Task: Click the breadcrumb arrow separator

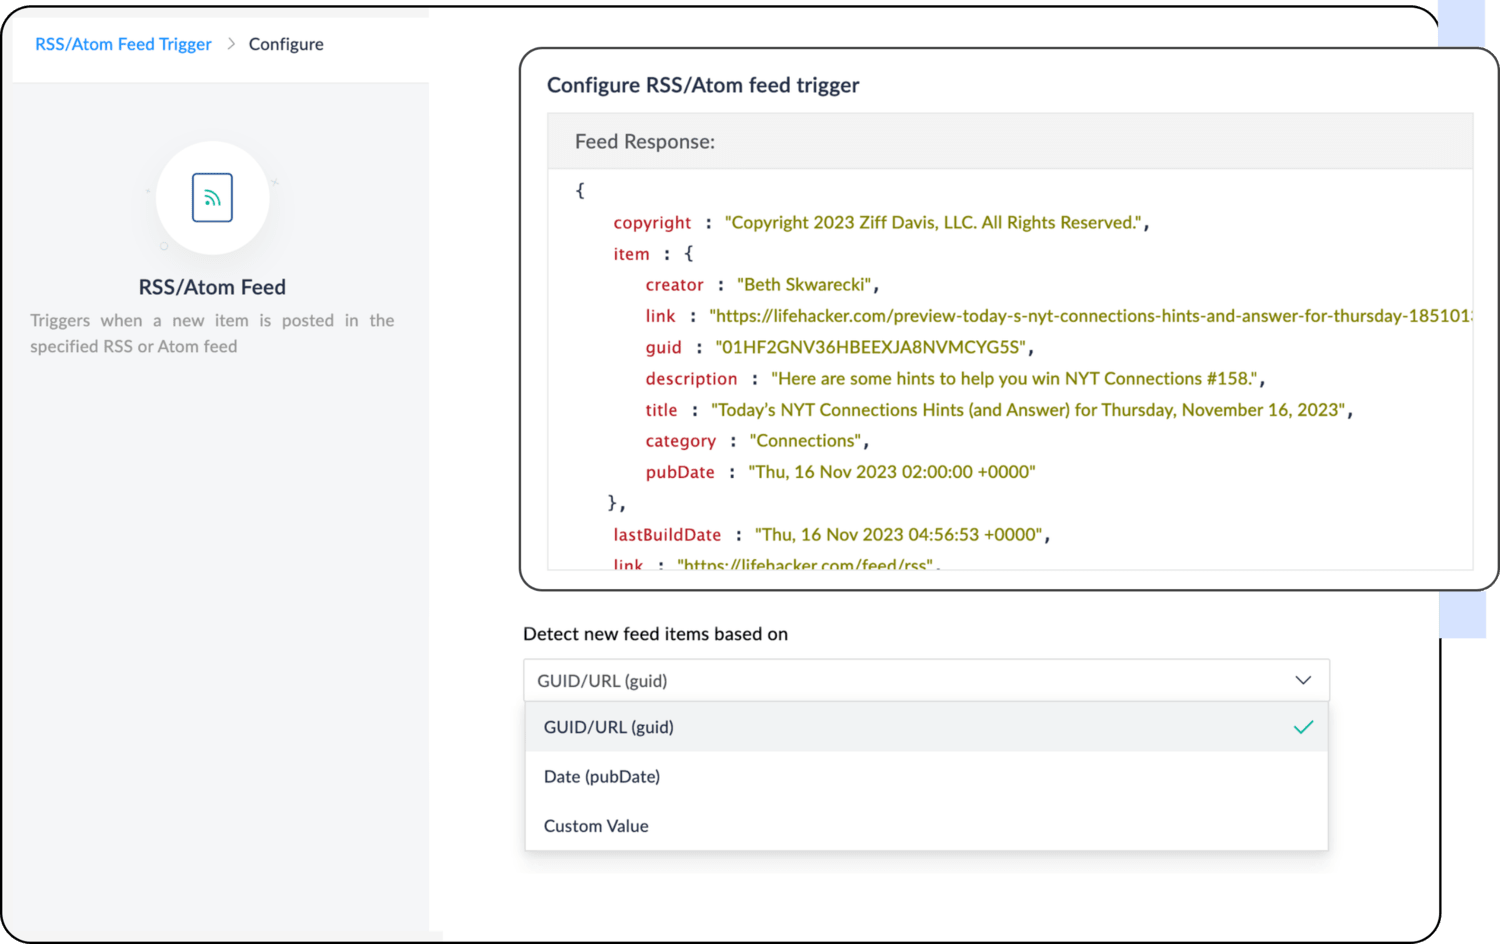Action: (x=231, y=44)
